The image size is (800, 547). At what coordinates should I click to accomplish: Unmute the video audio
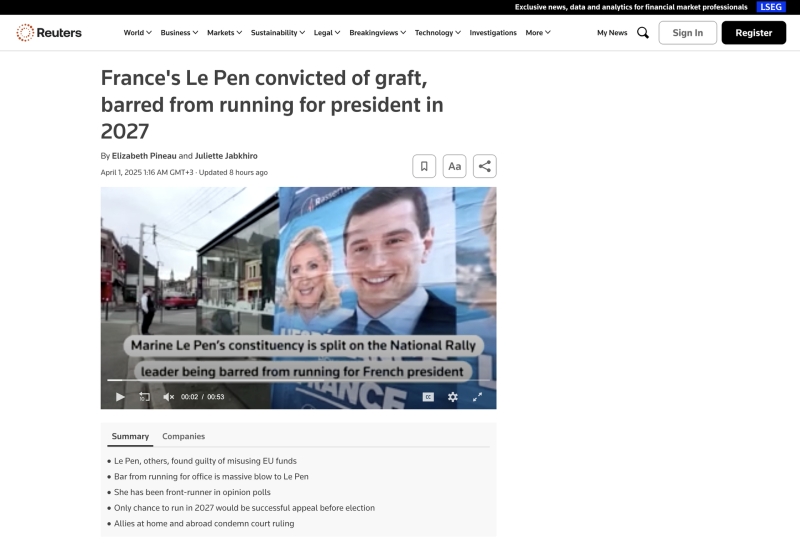pyautogui.click(x=168, y=397)
